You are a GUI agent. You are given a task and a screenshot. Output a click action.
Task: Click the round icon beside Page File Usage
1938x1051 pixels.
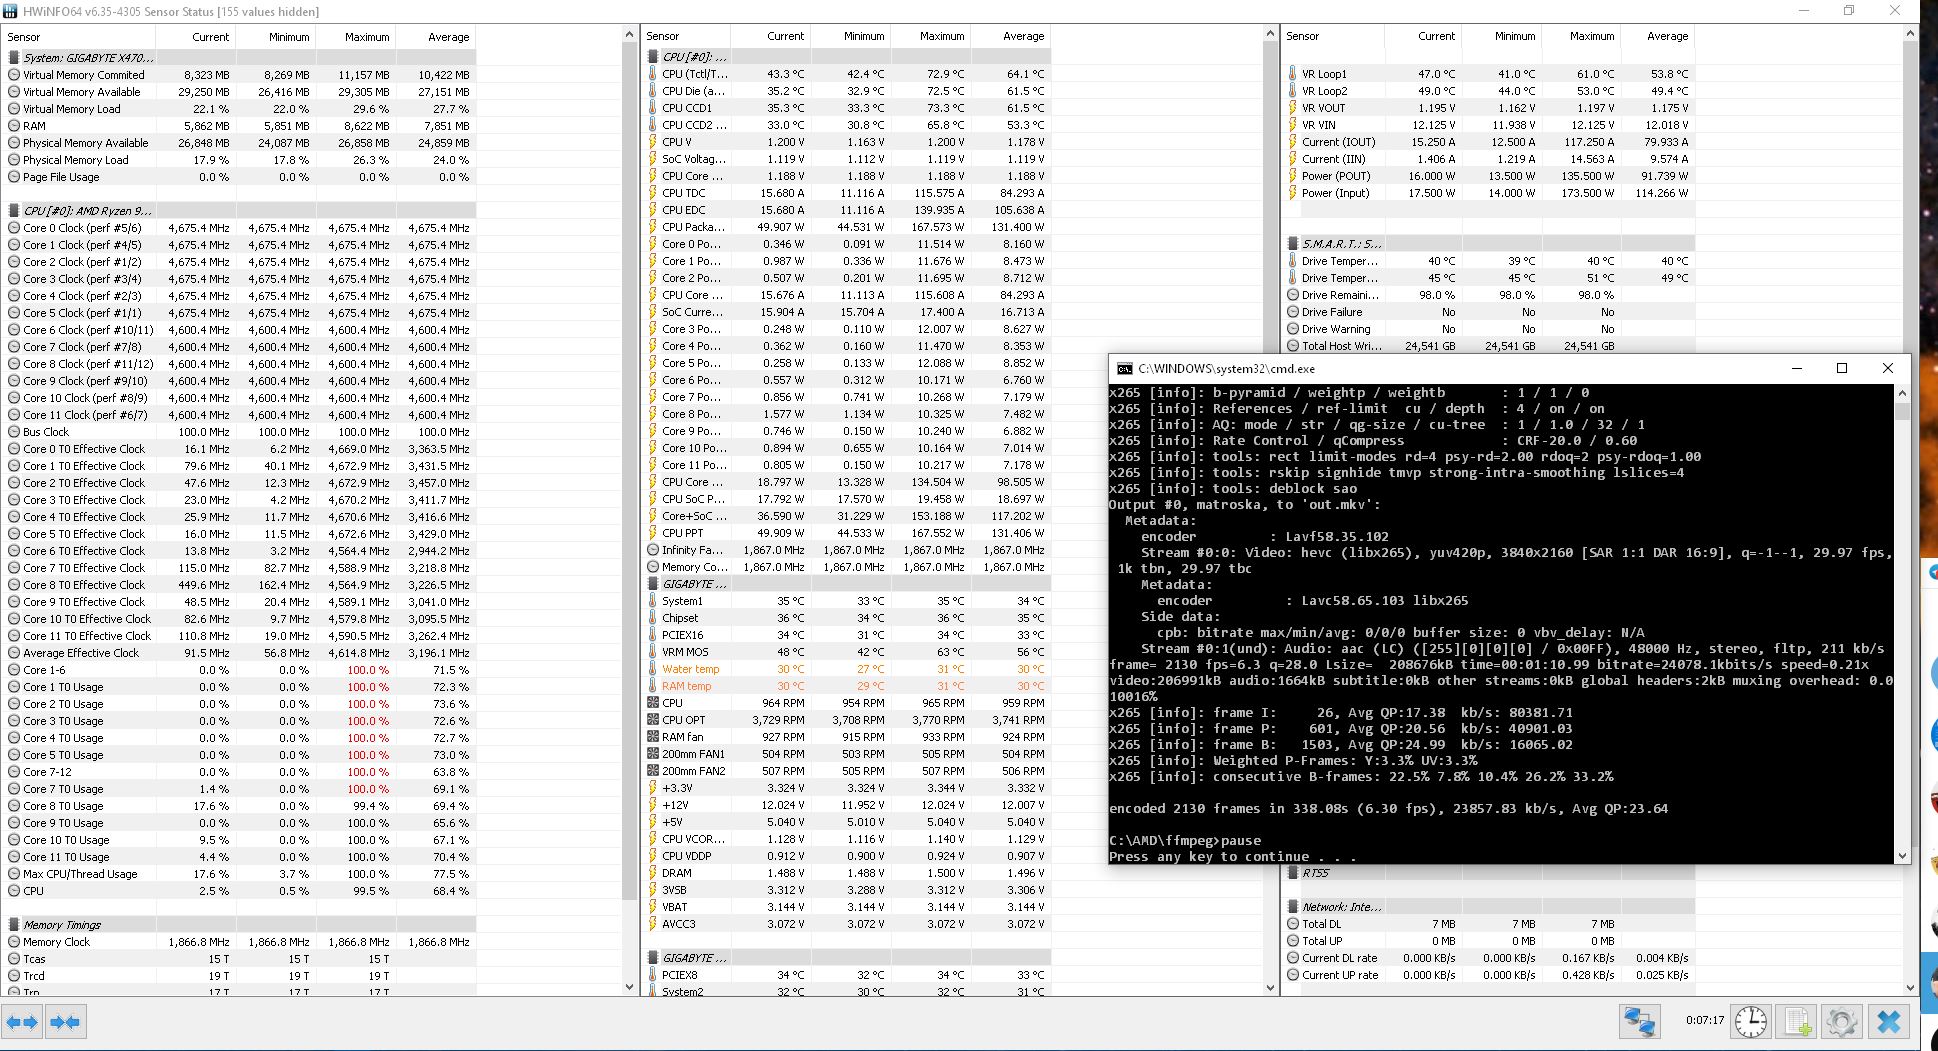point(14,177)
